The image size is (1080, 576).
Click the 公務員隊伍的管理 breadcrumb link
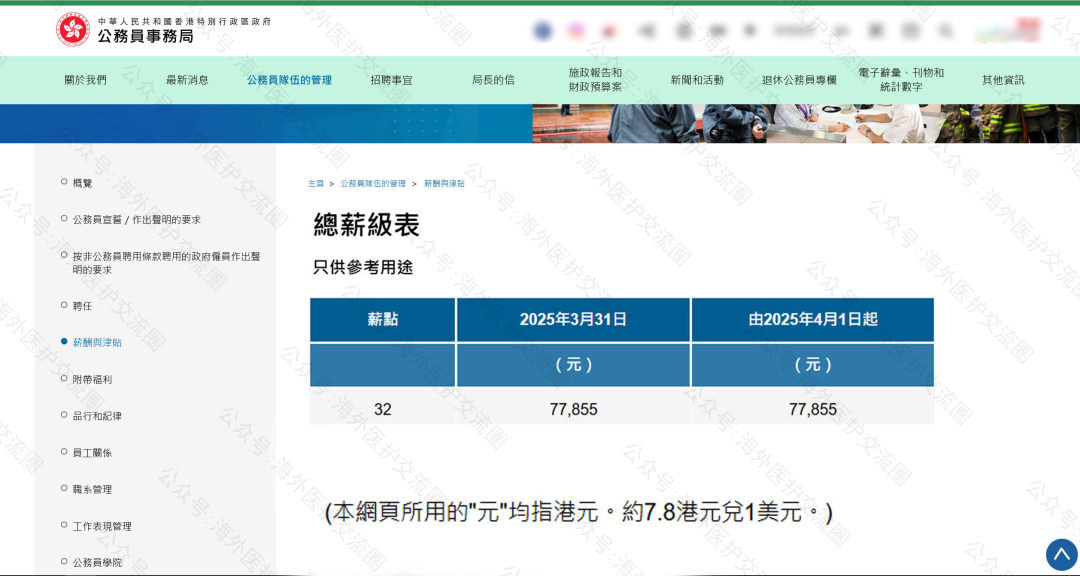tap(373, 184)
